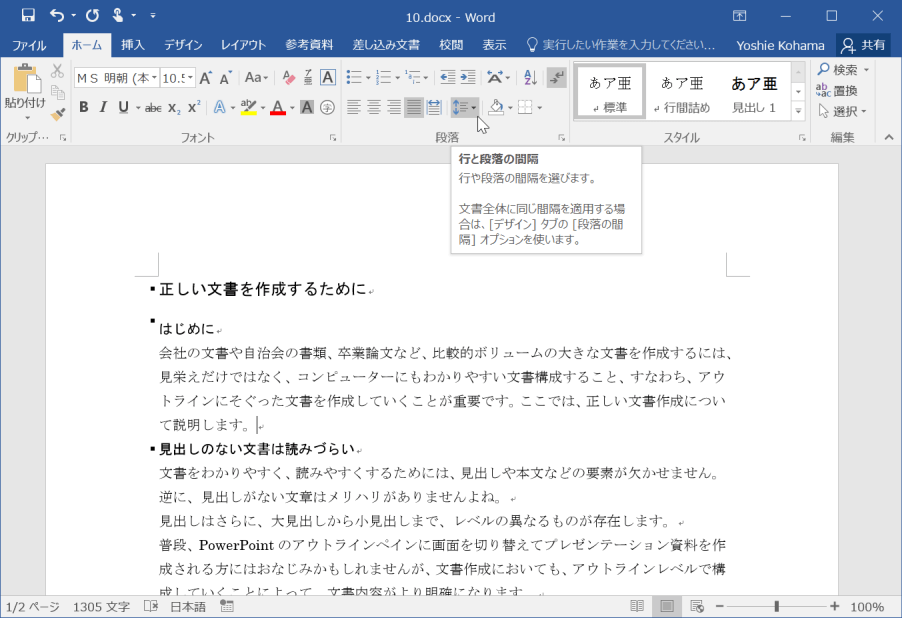Viewport: 902px width, 618px height.
Task: Sort text A to Z
Action: click(x=530, y=77)
